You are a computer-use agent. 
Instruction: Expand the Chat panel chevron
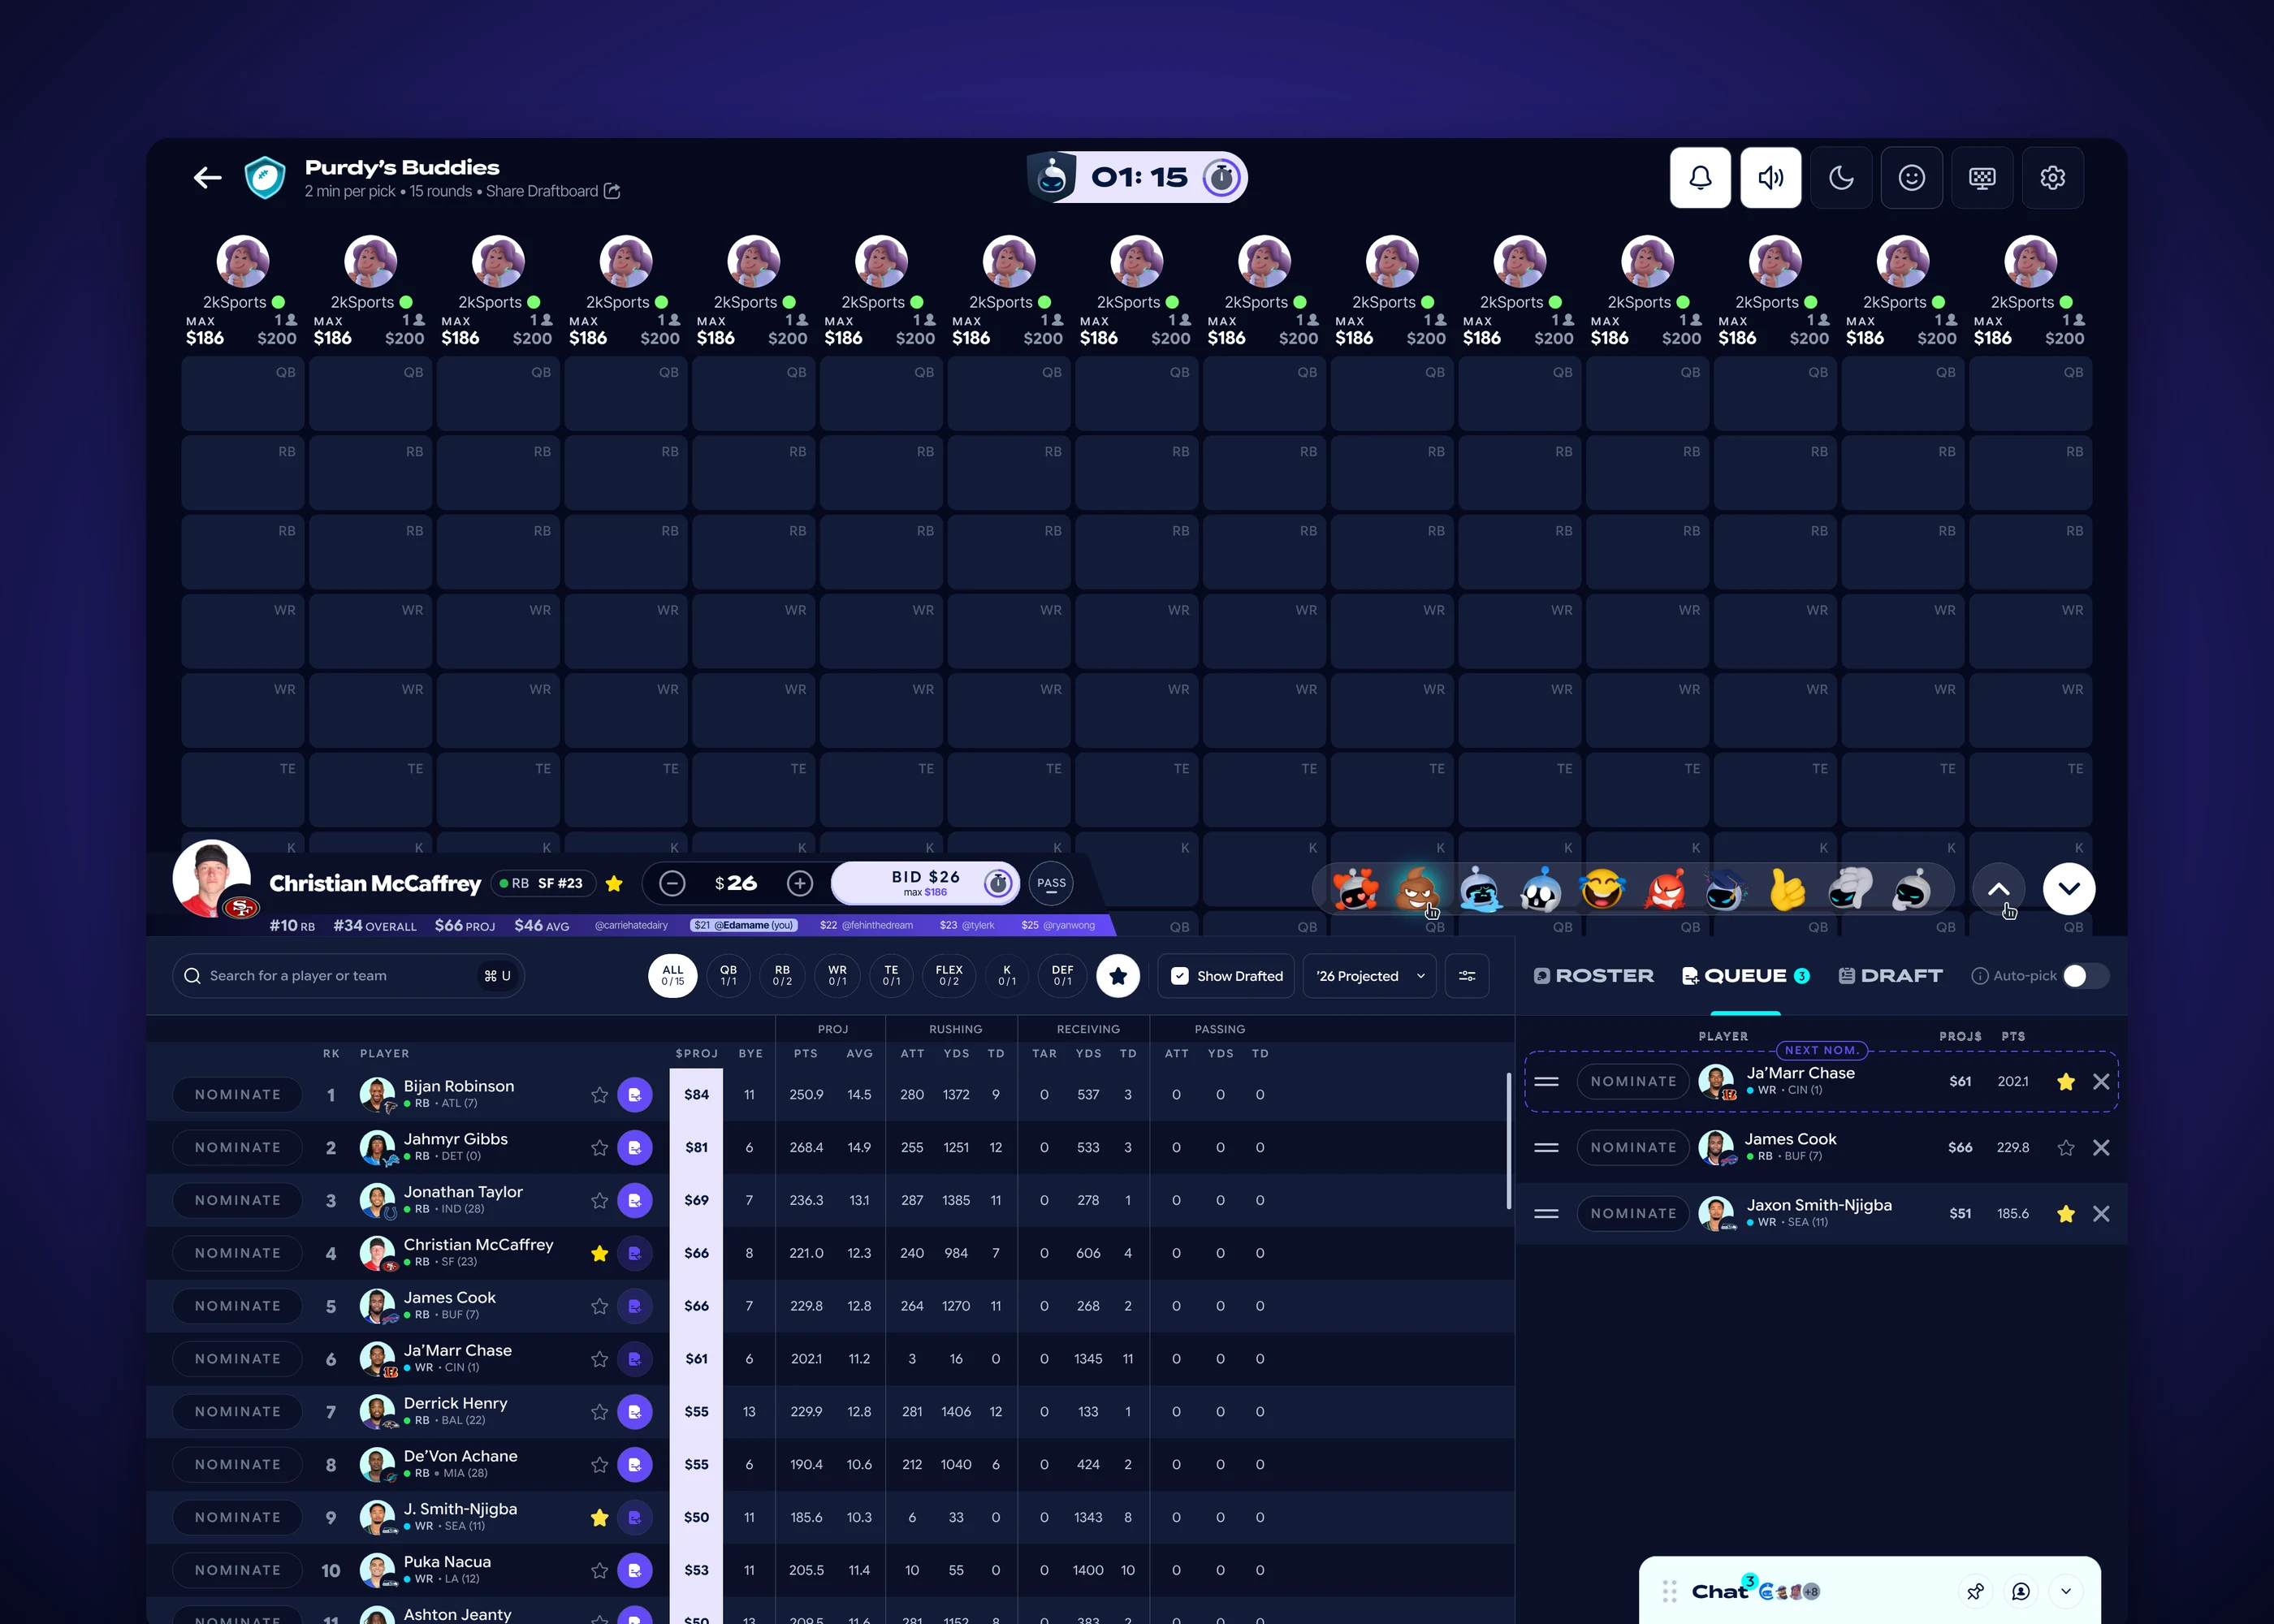(2065, 1591)
